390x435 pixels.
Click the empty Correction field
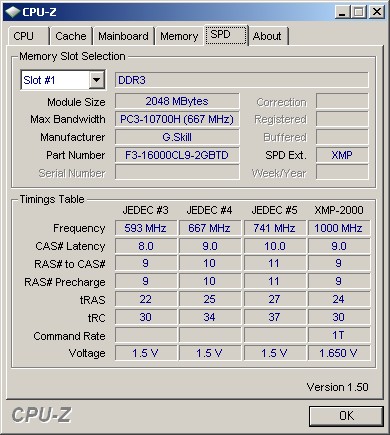tap(342, 101)
